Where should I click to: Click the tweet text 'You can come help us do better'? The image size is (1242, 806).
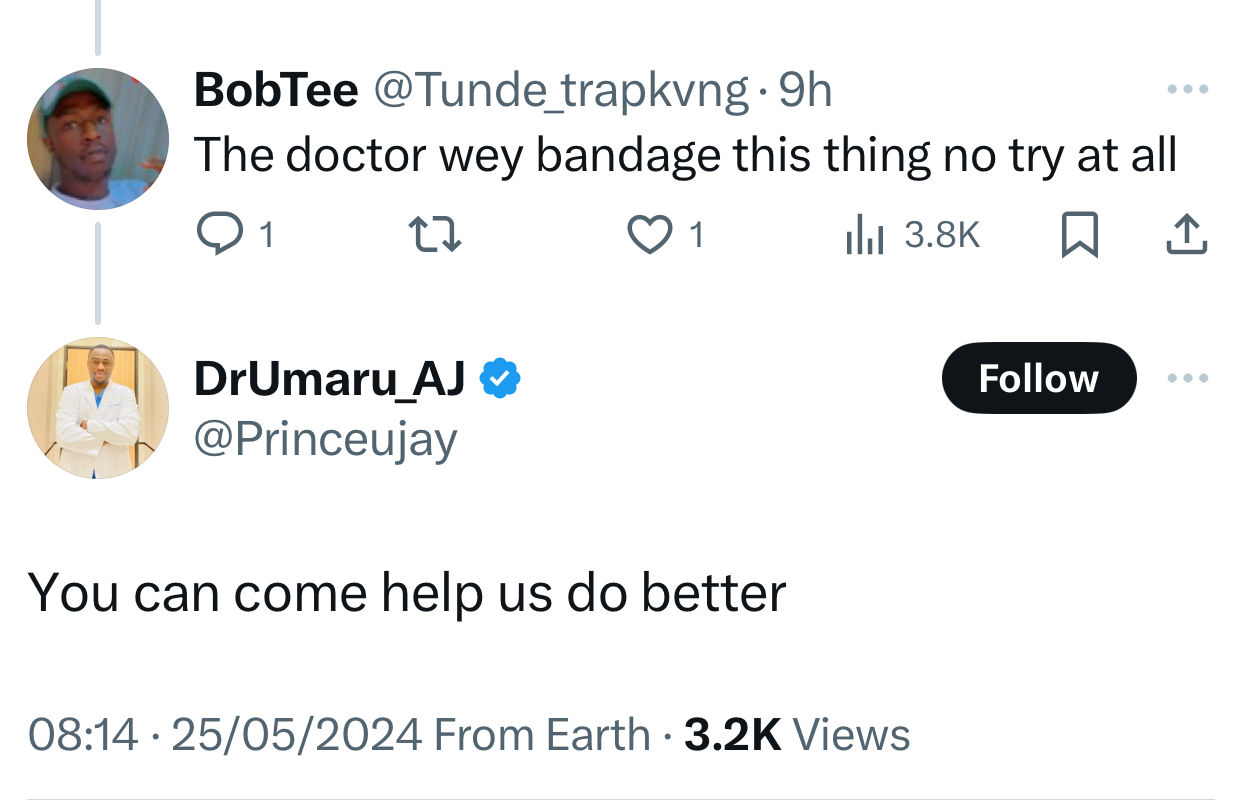407,593
